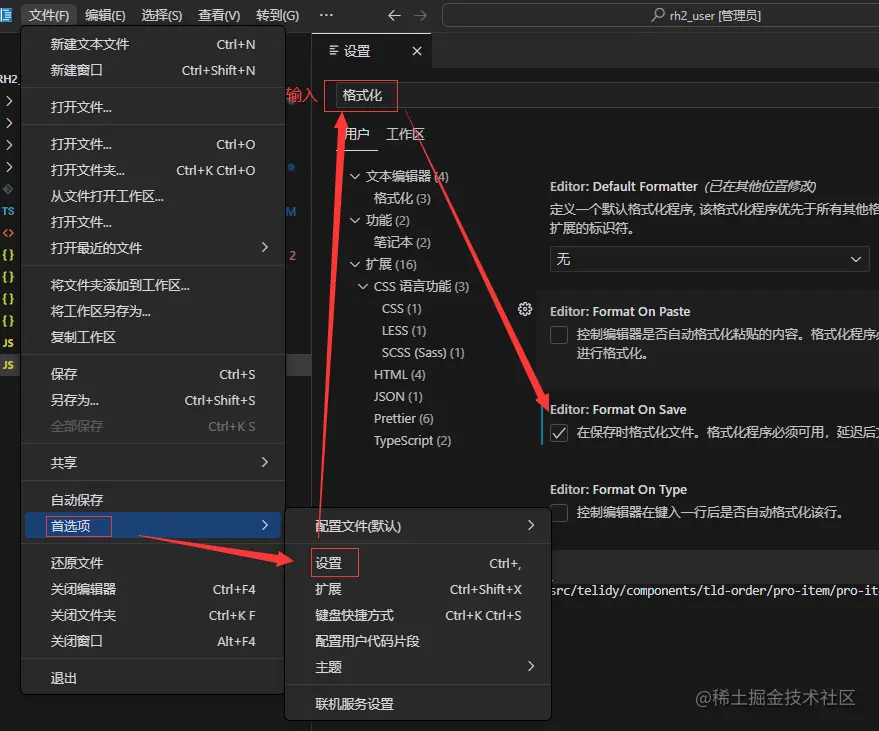879x731 pixels.
Task: Open 联机服务设置 from the submenu
Action: point(418,704)
